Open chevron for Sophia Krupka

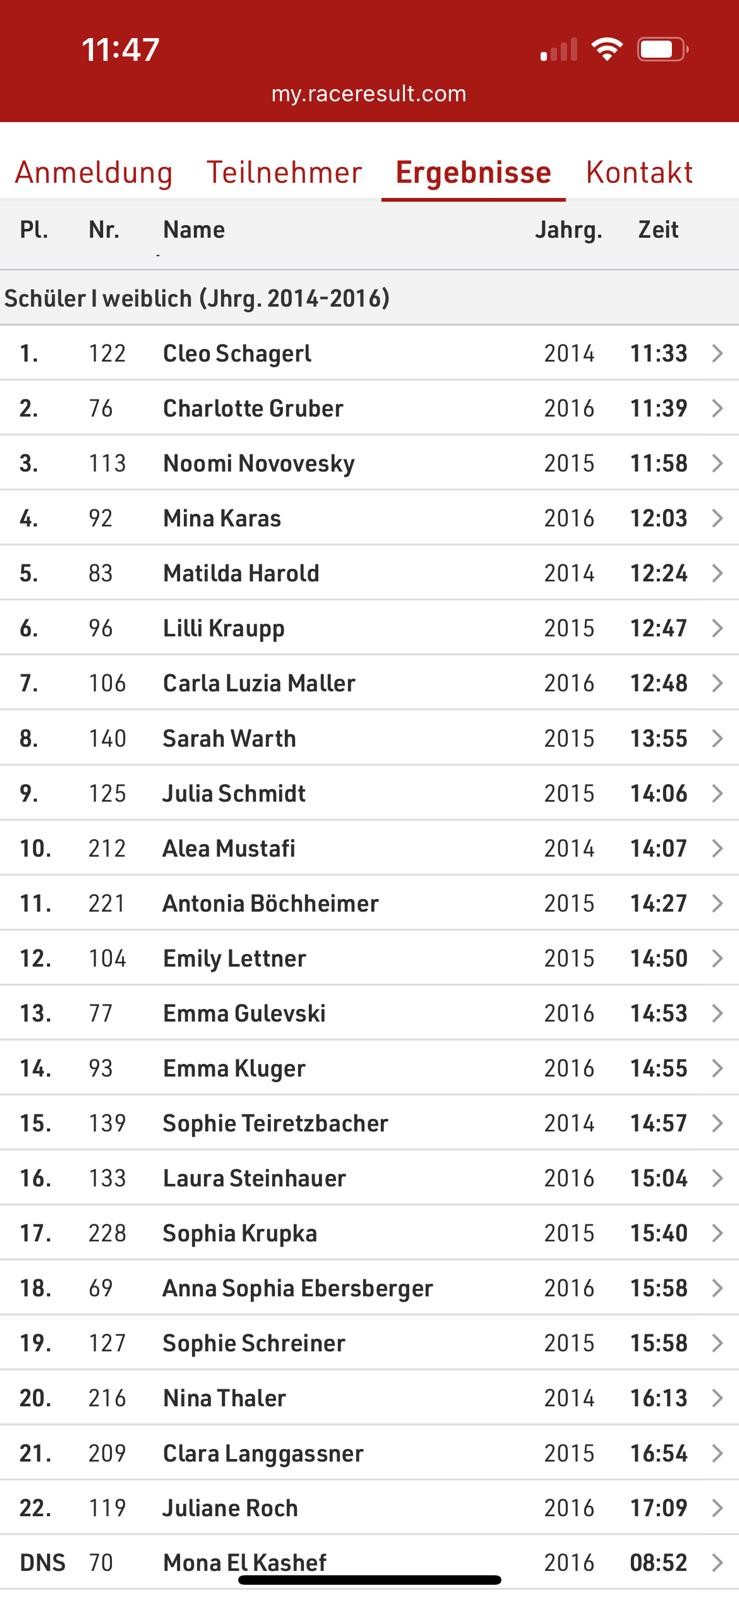717,1233
